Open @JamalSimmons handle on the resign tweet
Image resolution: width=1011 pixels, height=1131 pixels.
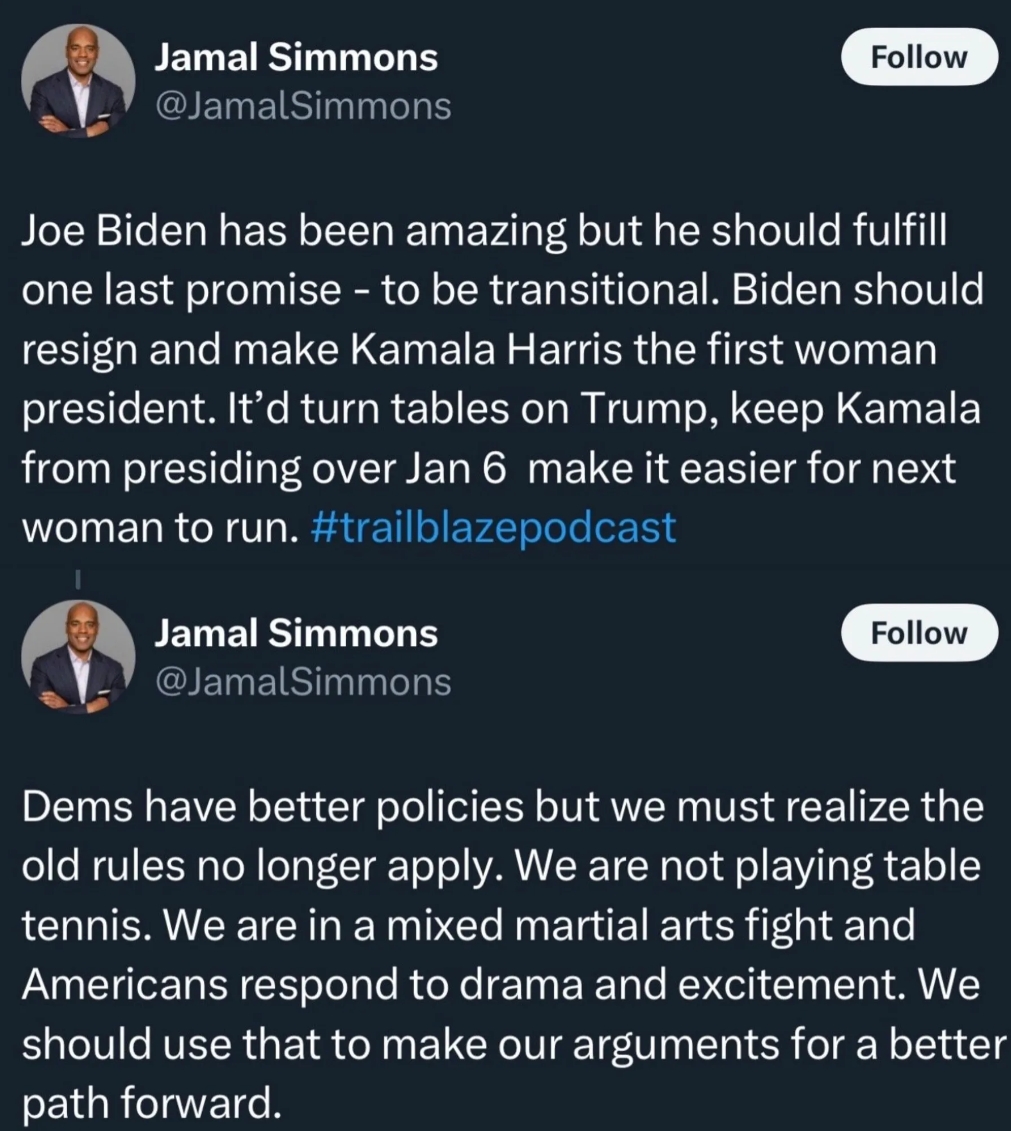[303, 106]
